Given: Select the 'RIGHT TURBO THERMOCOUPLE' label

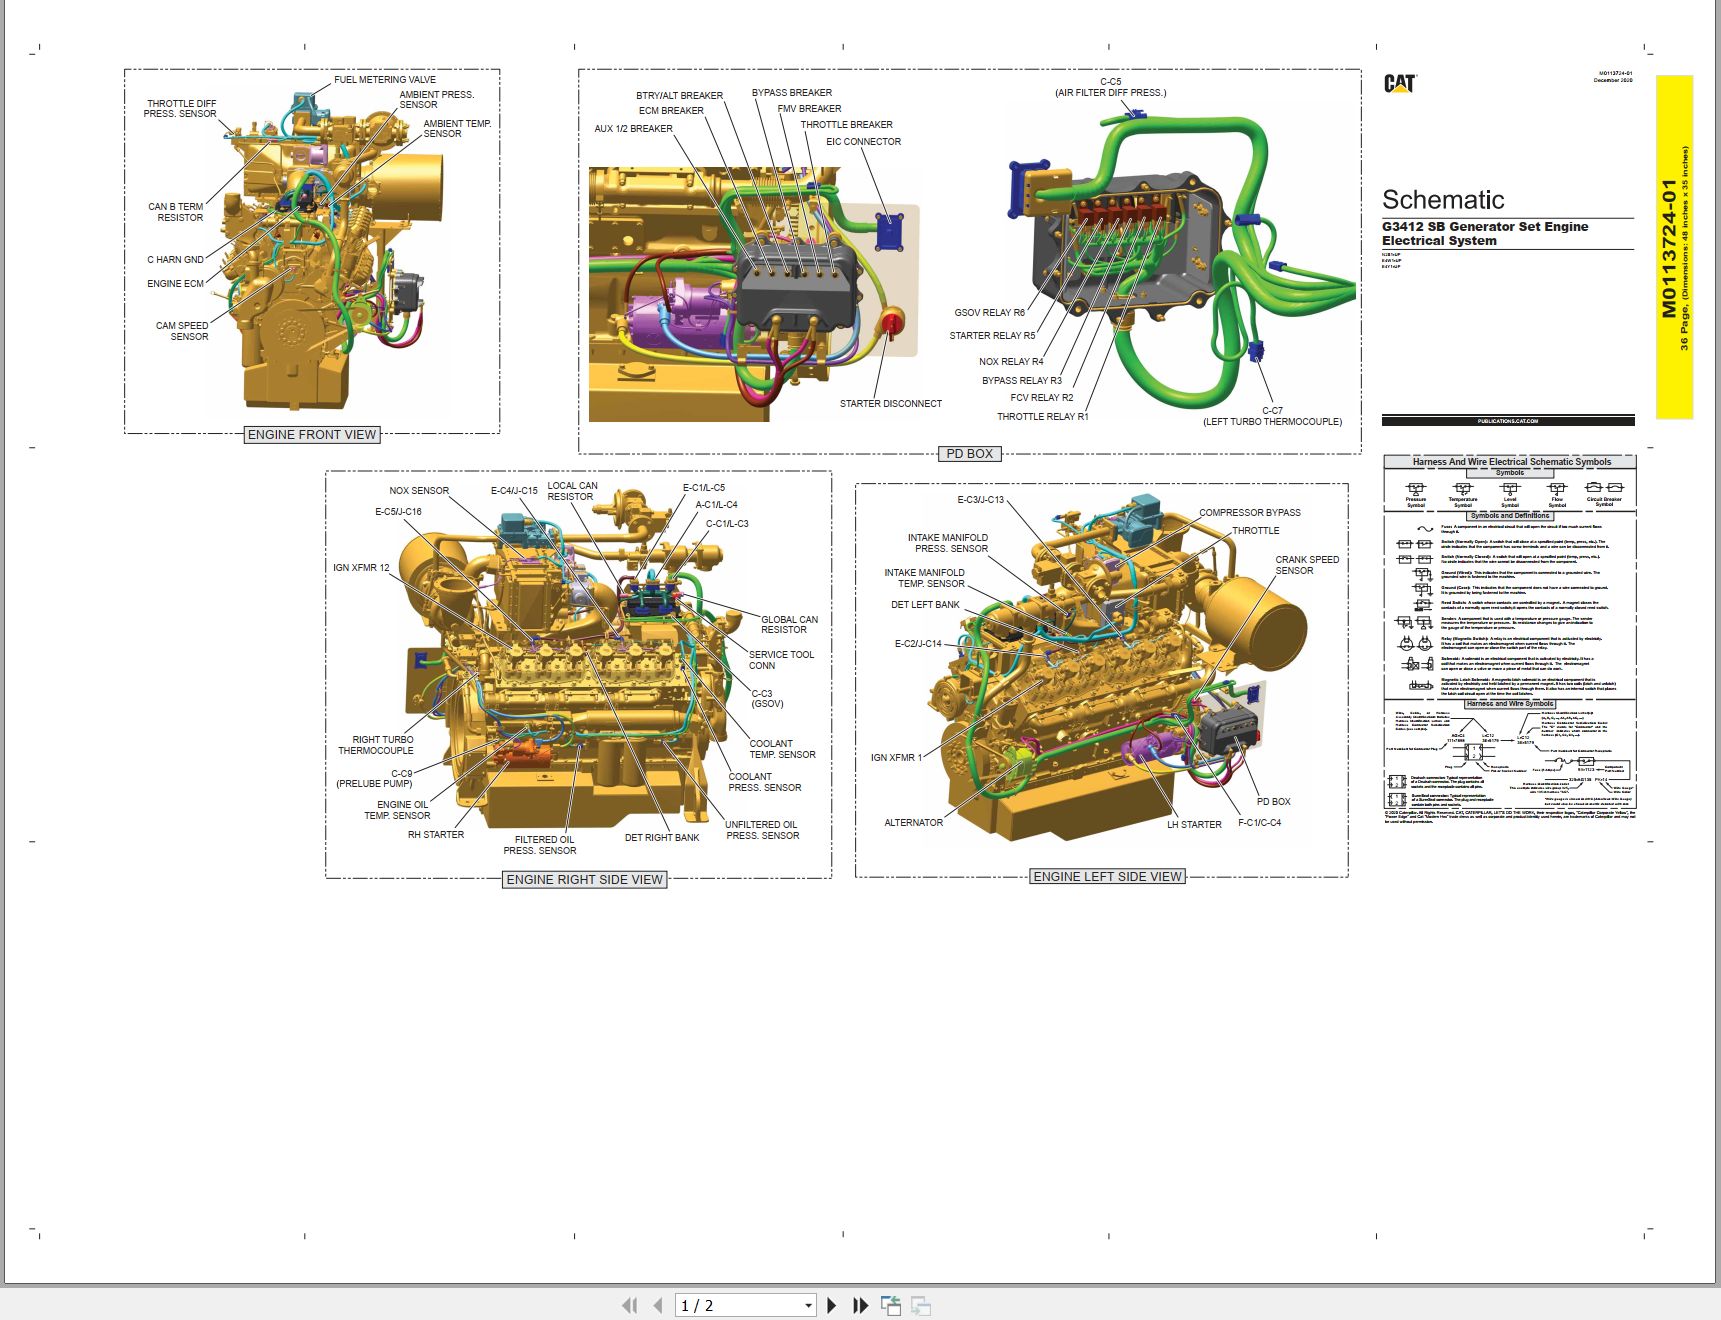Looking at the screenshot, I should click(376, 746).
